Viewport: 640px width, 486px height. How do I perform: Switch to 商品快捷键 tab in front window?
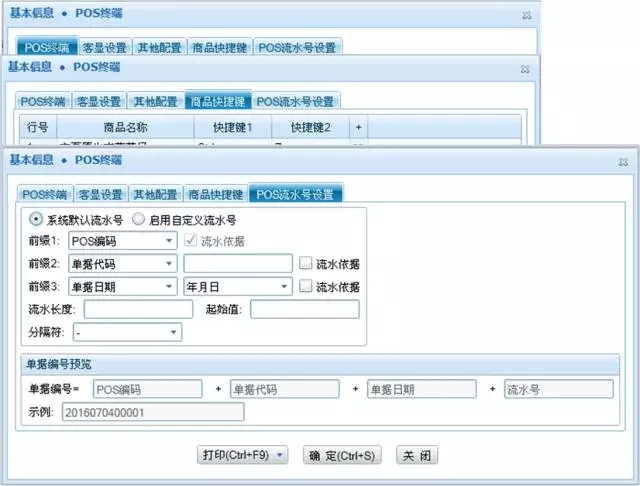(216, 194)
